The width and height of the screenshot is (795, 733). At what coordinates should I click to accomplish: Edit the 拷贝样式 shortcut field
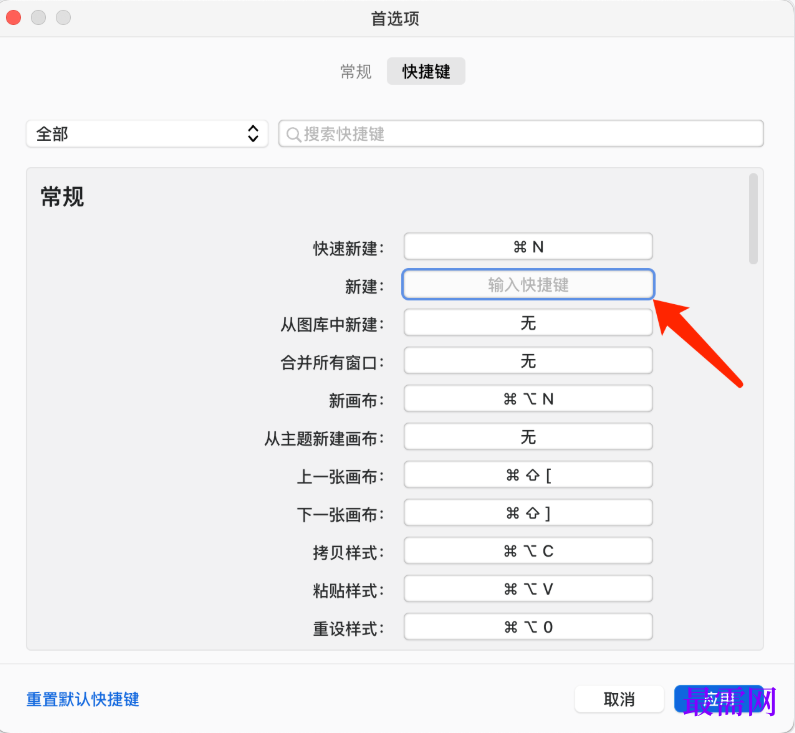pos(528,551)
